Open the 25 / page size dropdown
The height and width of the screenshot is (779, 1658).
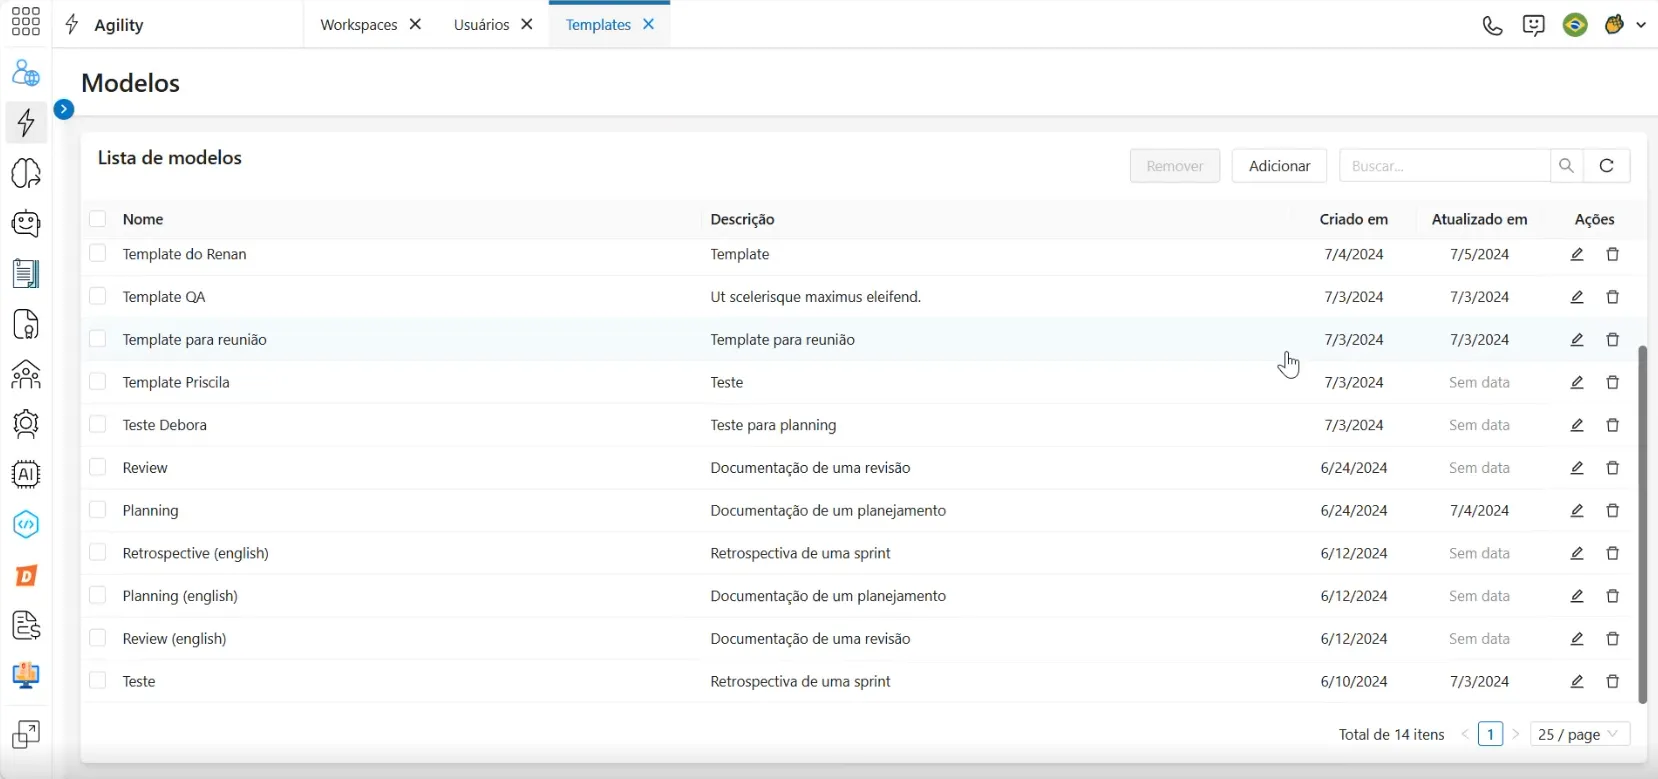click(1579, 734)
